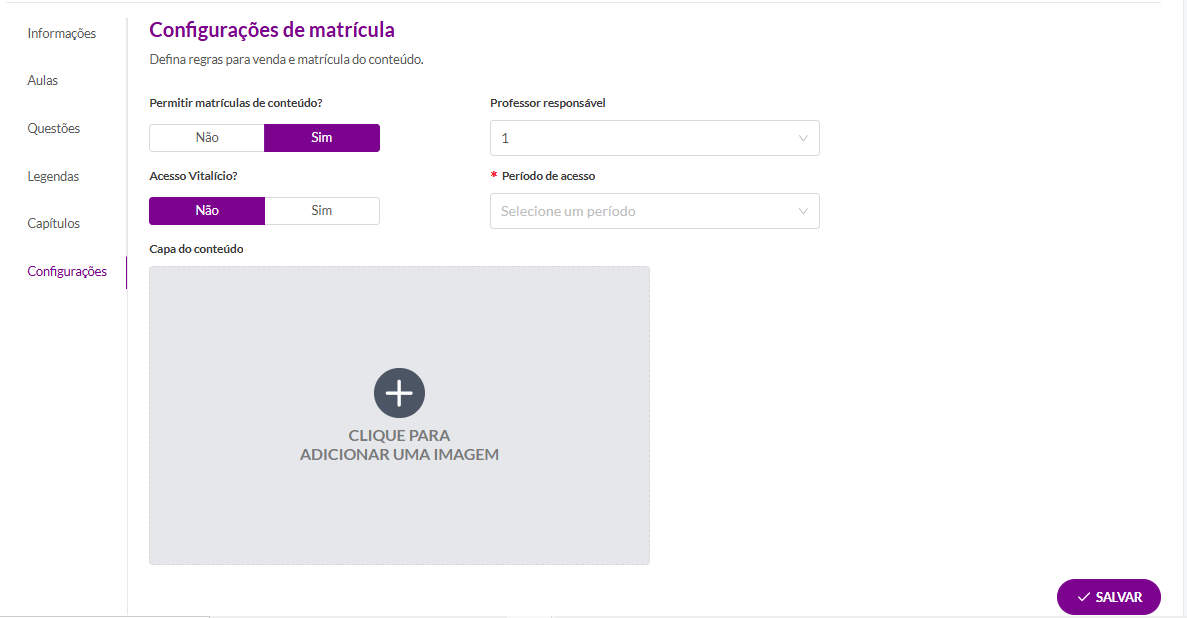This screenshot has height=618, width=1187.
Task: Select Sim for Permitir matrículas de conteúdo
Action: (x=322, y=138)
